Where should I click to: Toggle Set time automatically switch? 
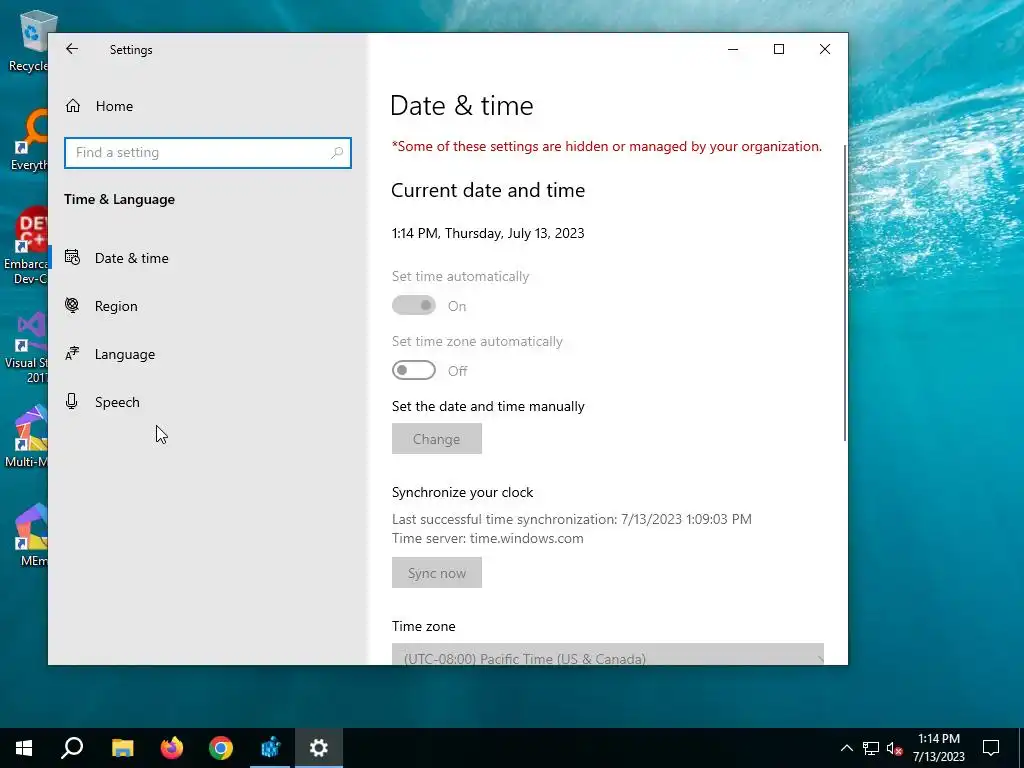[413, 305]
